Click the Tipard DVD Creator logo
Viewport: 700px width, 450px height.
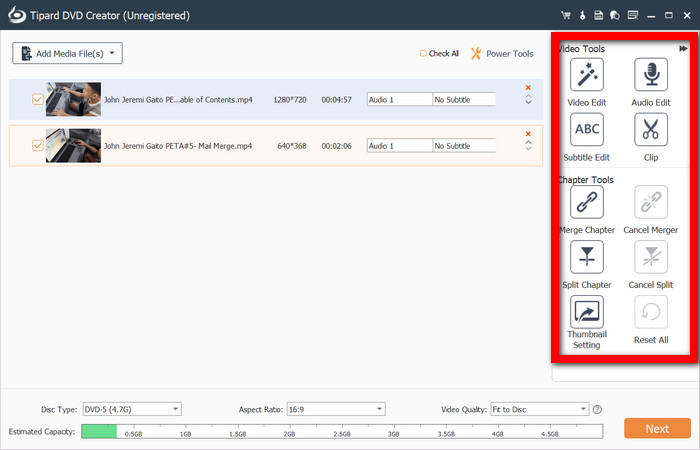click(x=17, y=15)
